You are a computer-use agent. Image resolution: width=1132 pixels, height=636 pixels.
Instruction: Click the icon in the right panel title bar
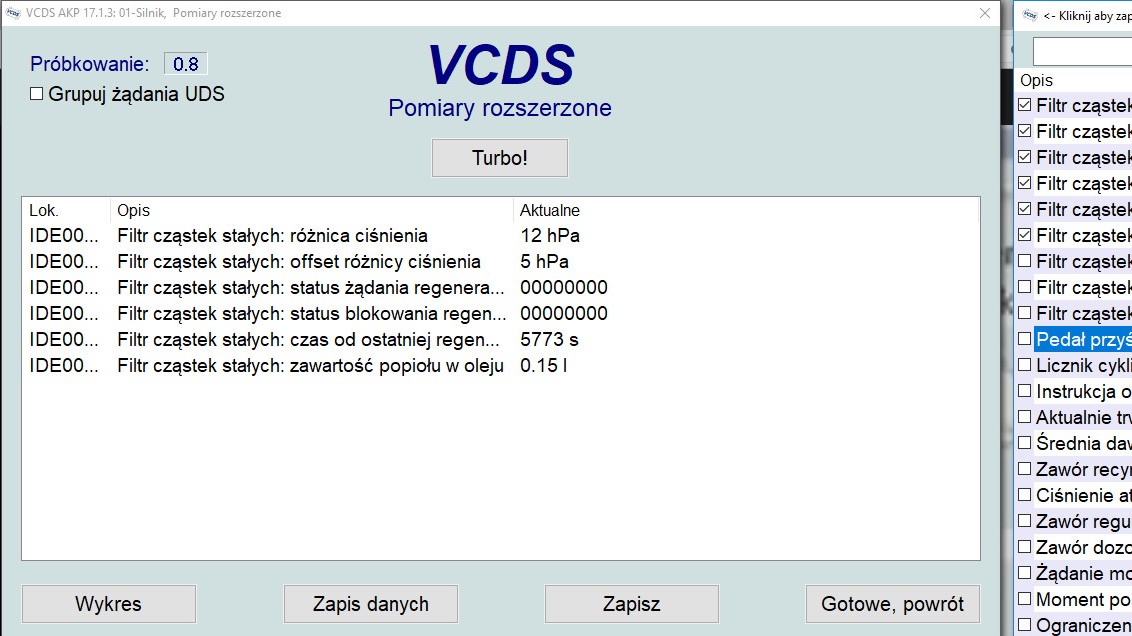1029,15
